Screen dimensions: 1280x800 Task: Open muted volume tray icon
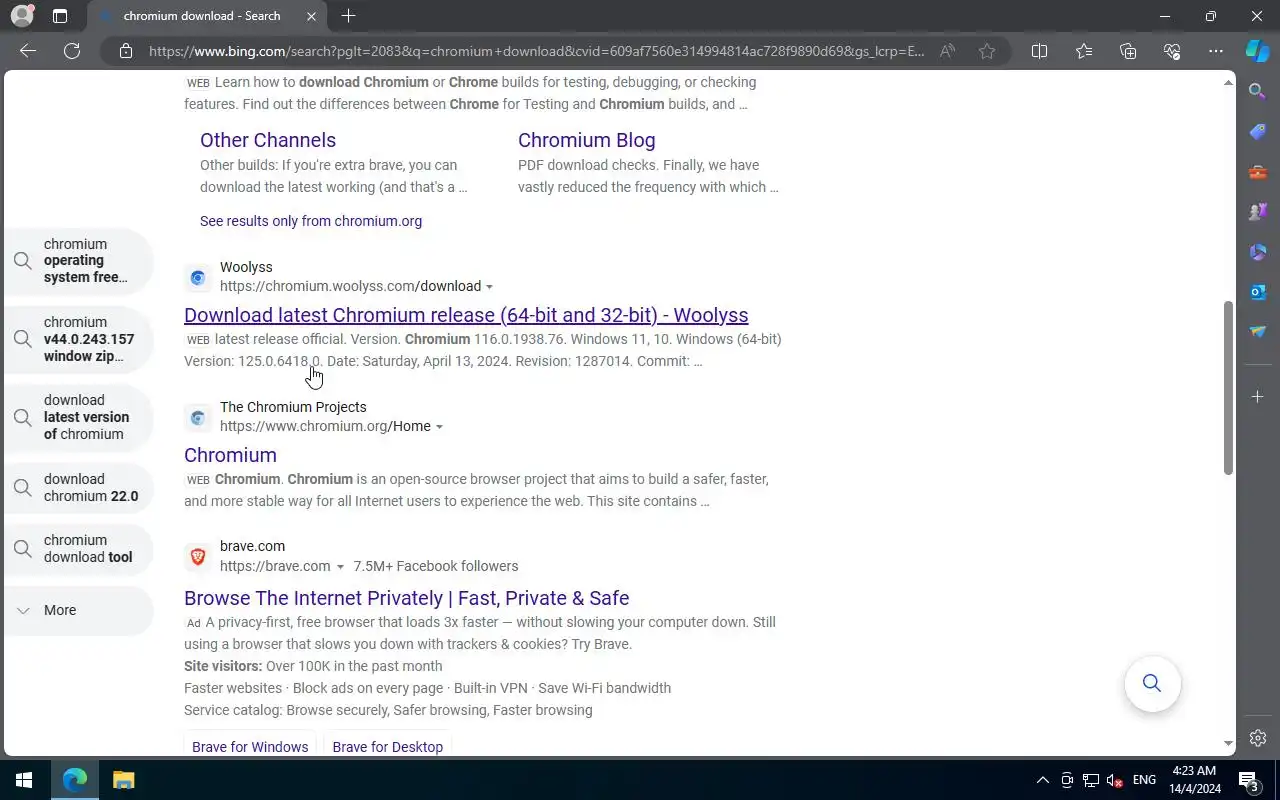click(1115, 780)
